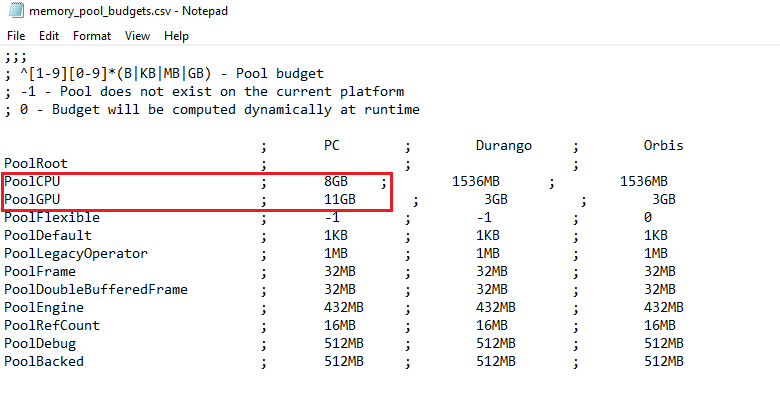Screen dimensions: 780x402
Task: Click the 11GB value for PoolGPU
Action: tap(340, 199)
